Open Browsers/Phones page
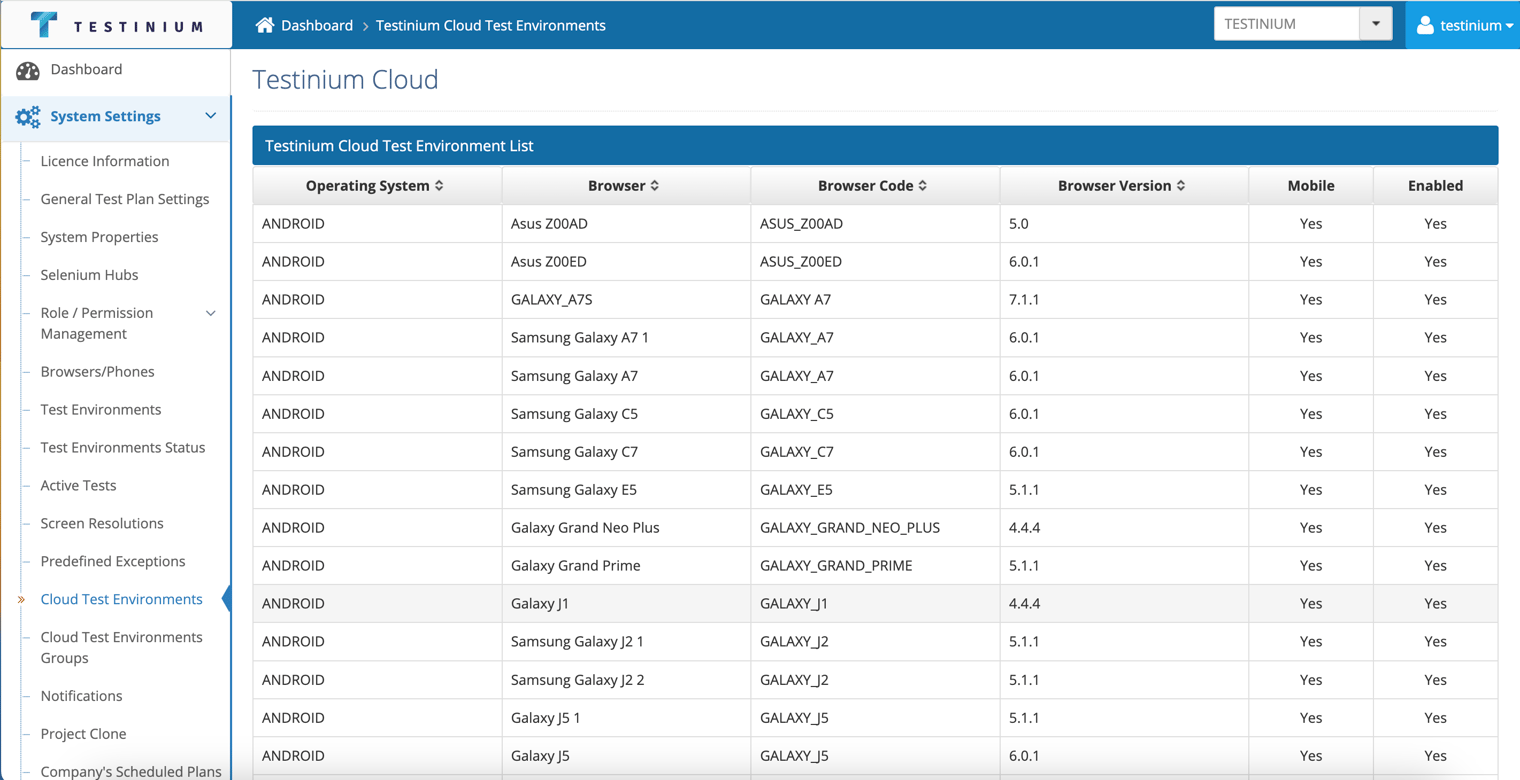 point(97,372)
